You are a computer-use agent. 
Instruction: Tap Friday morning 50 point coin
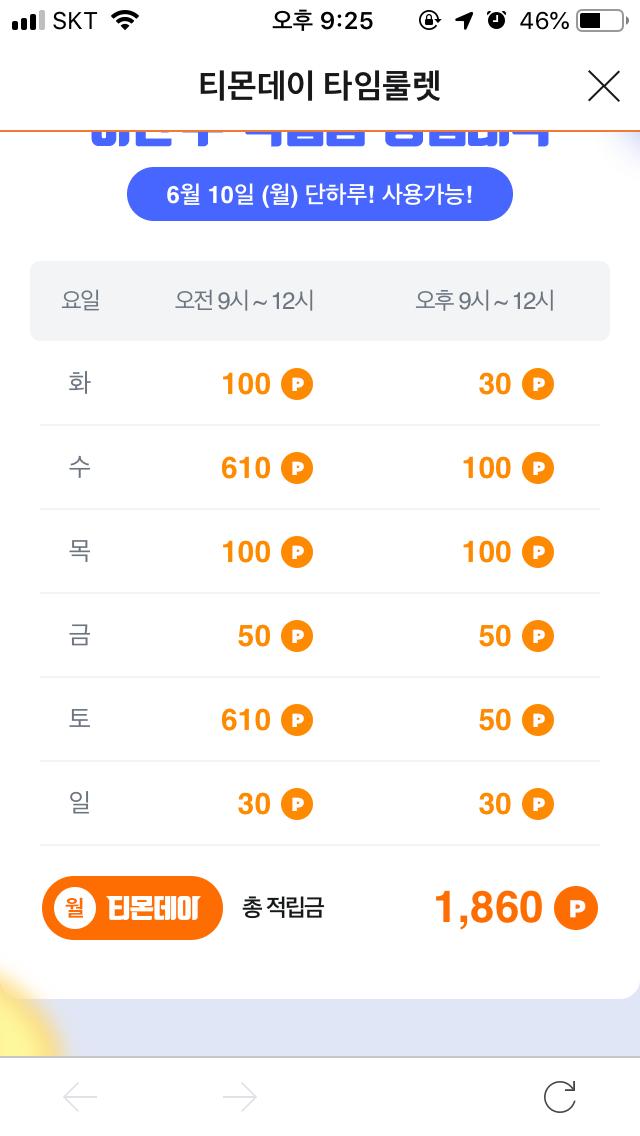(297, 636)
